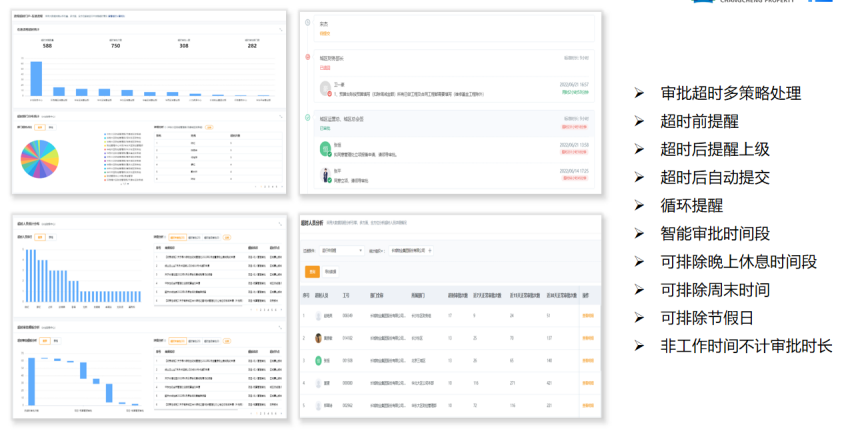Image resolution: width=844 pixels, height=437 pixels.
Task: Click the '审批超时多策略处理' bullet text
Action: (x=731, y=93)
